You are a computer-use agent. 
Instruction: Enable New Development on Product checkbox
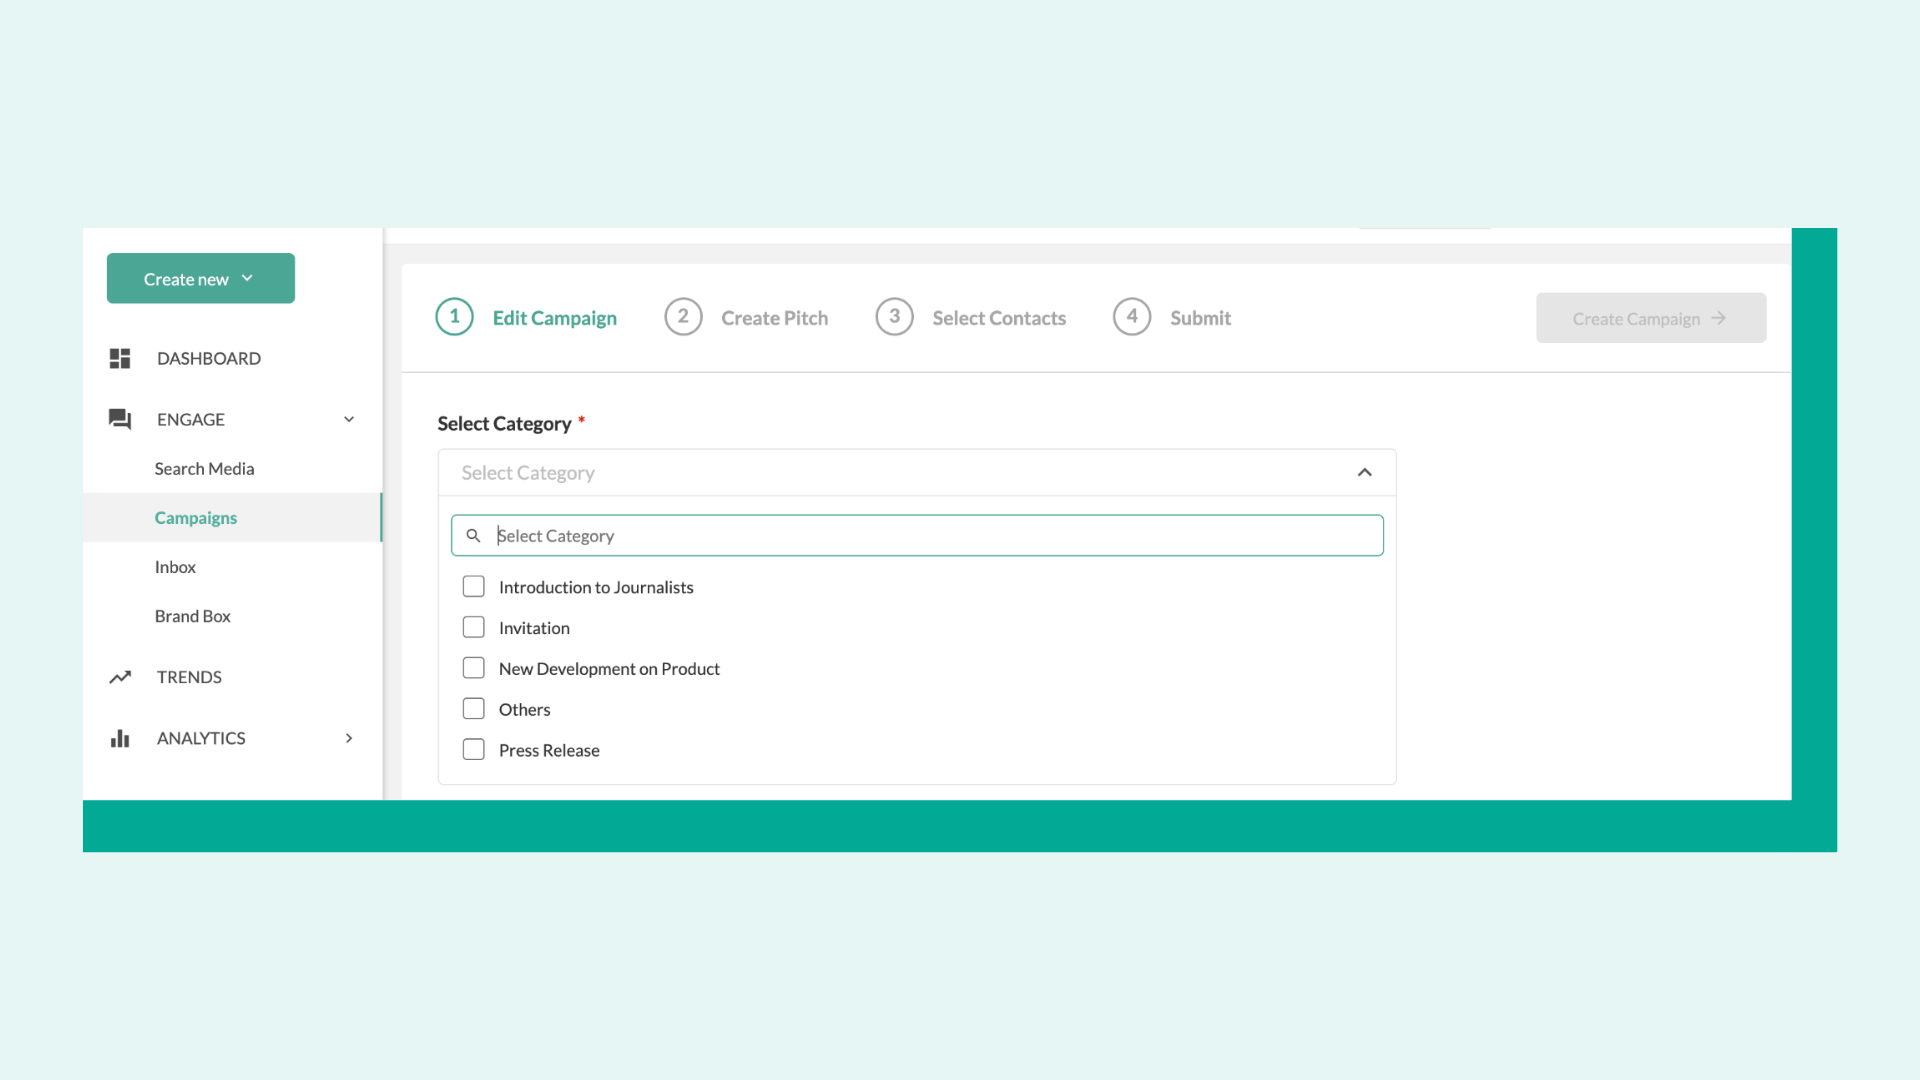coord(474,668)
